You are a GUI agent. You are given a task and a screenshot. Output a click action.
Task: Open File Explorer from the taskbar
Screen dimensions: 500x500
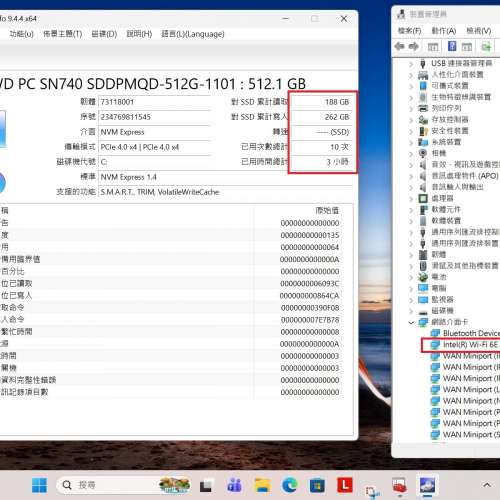pyautogui.click(x=262, y=485)
